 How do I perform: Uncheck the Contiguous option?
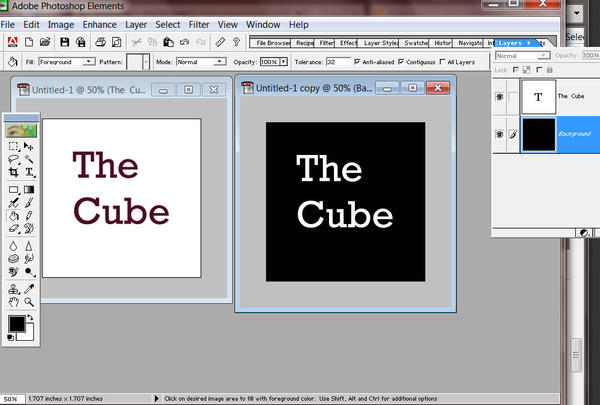[x=401, y=62]
